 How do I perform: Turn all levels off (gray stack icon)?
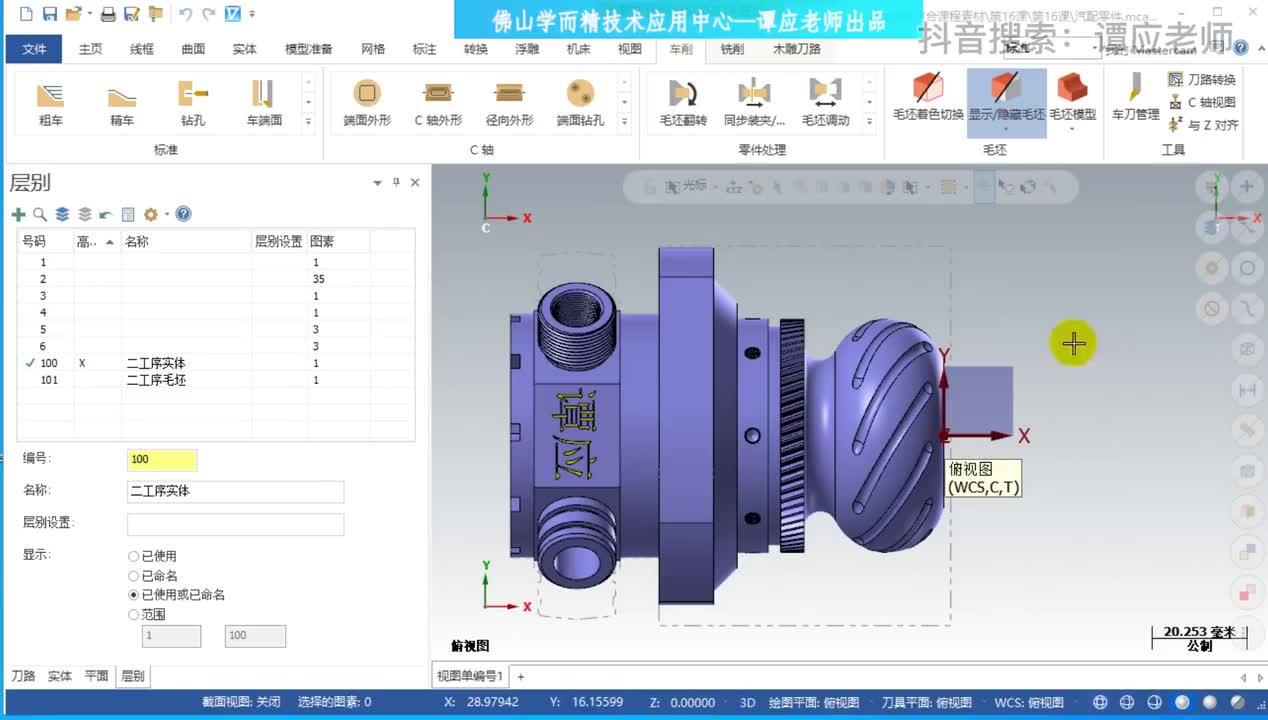click(84, 214)
